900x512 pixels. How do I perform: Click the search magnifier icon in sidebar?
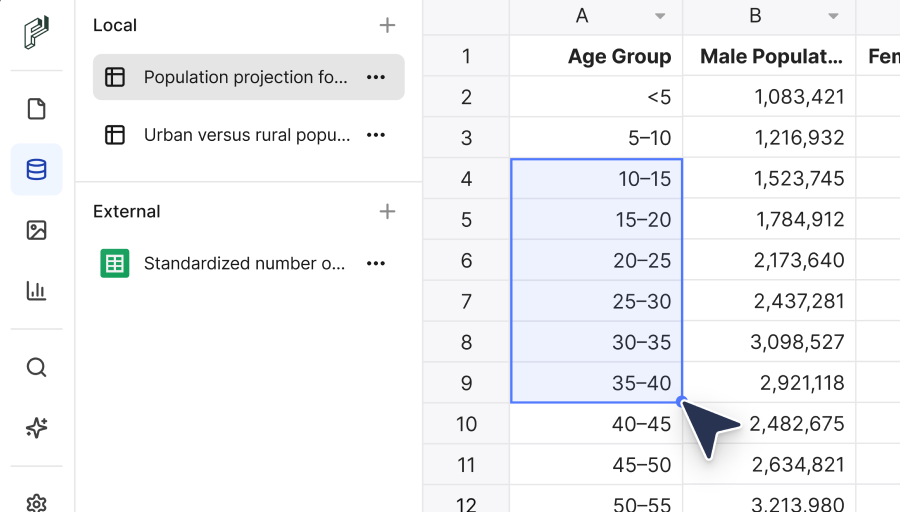(x=37, y=367)
